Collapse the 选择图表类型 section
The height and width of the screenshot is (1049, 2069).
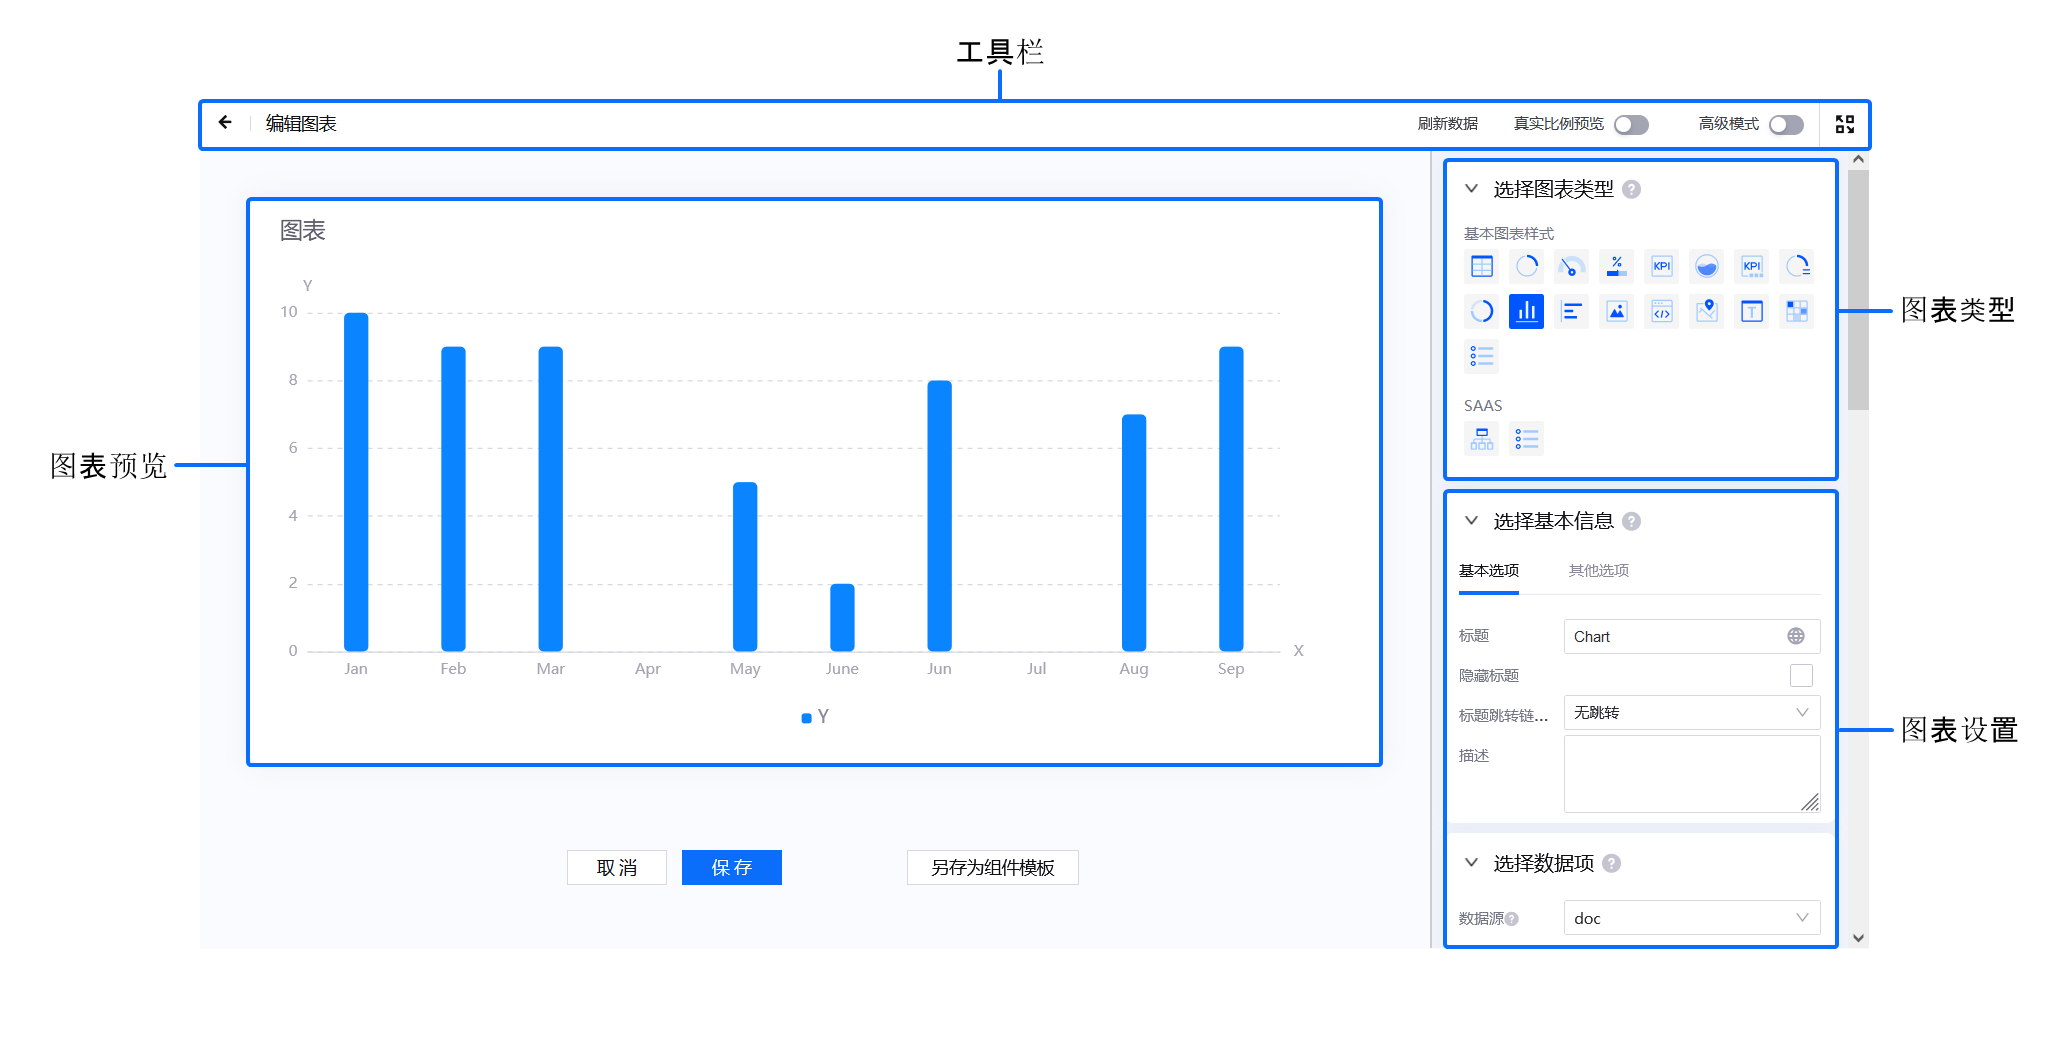[x=1471, y=188]
